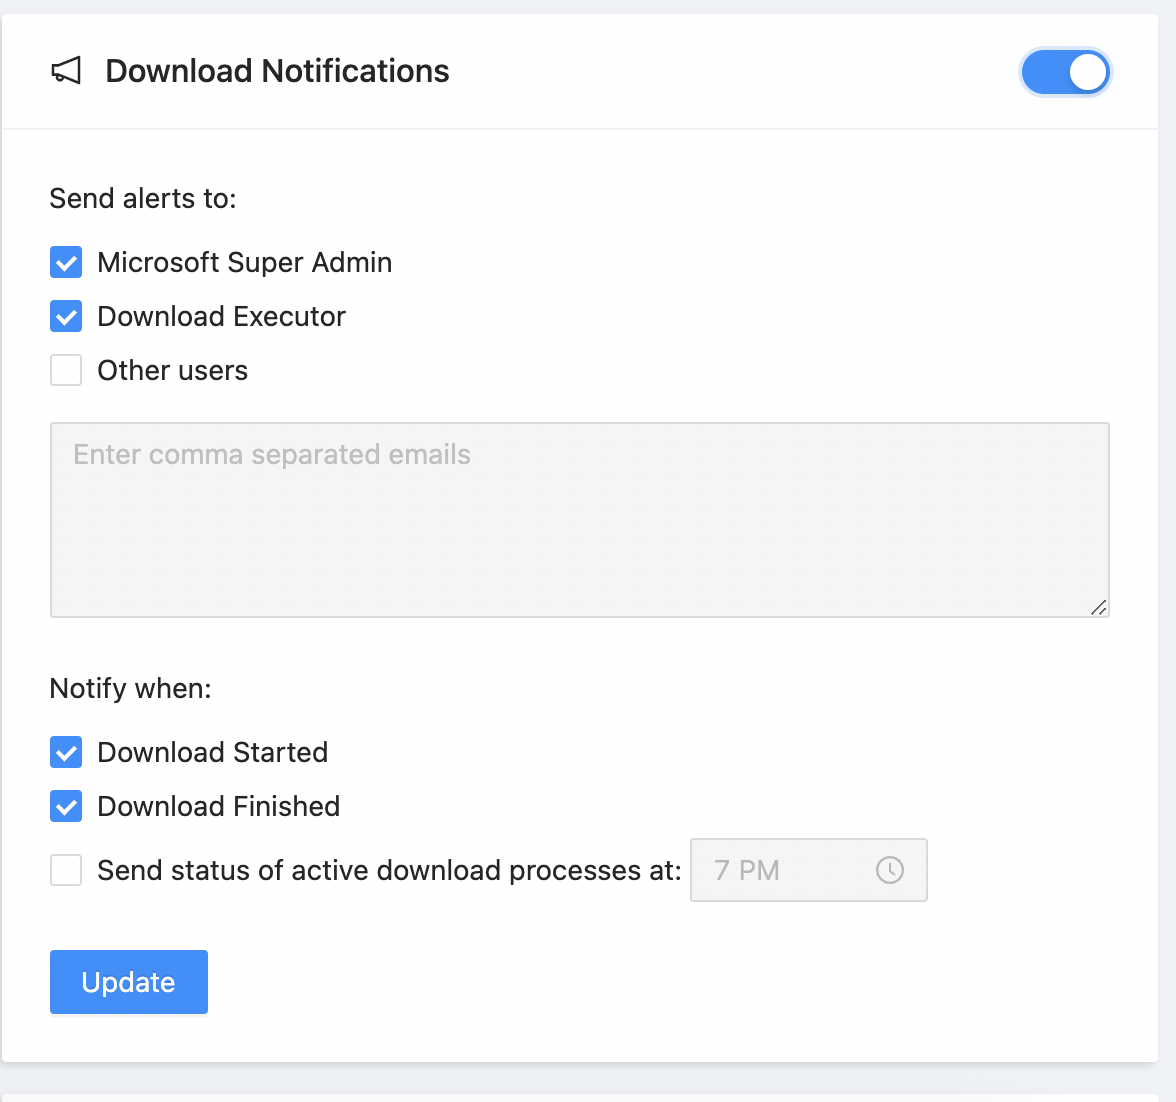Click the Download Started label text

[x=212, y=753]
